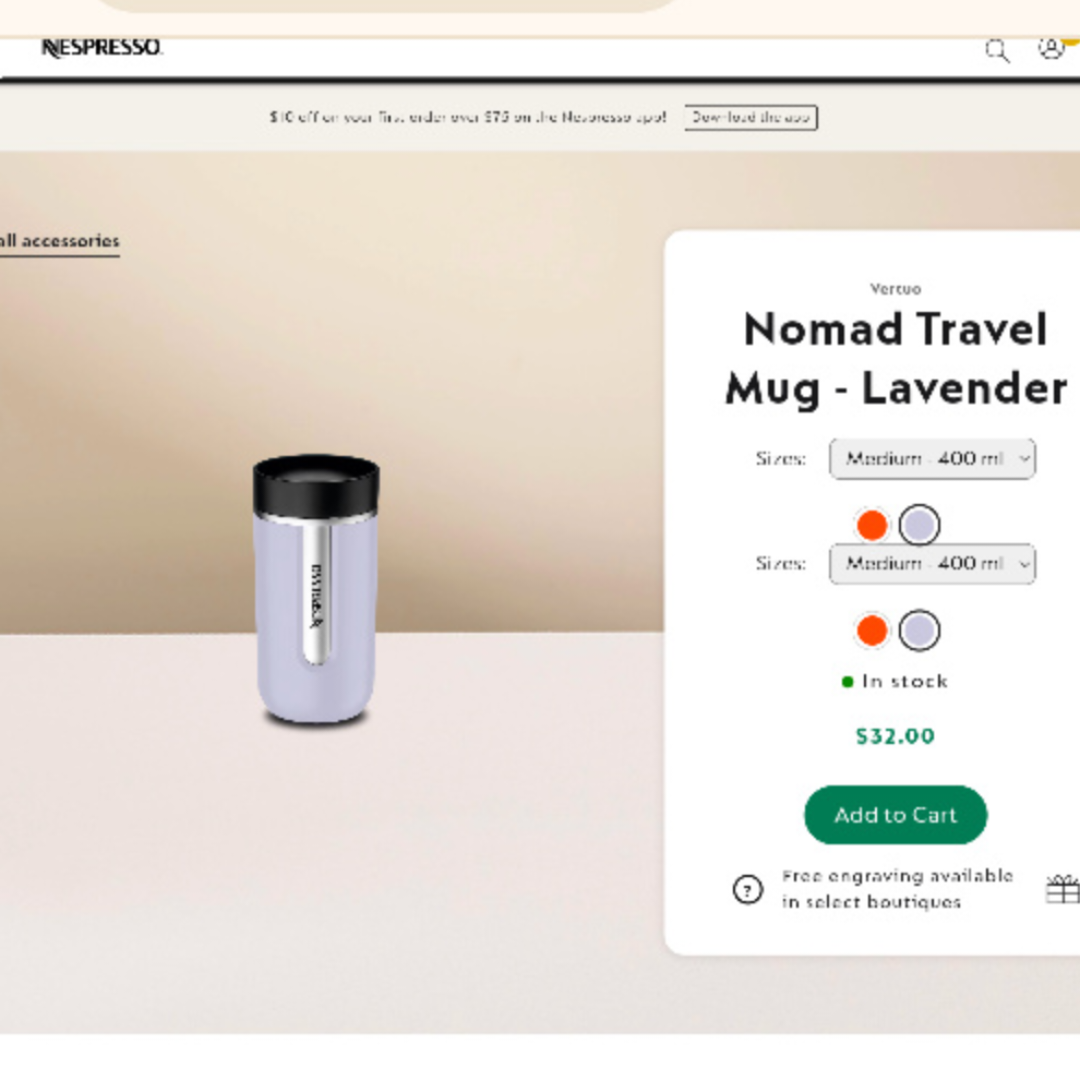Click the Download the app button

[x=751, y=117]
